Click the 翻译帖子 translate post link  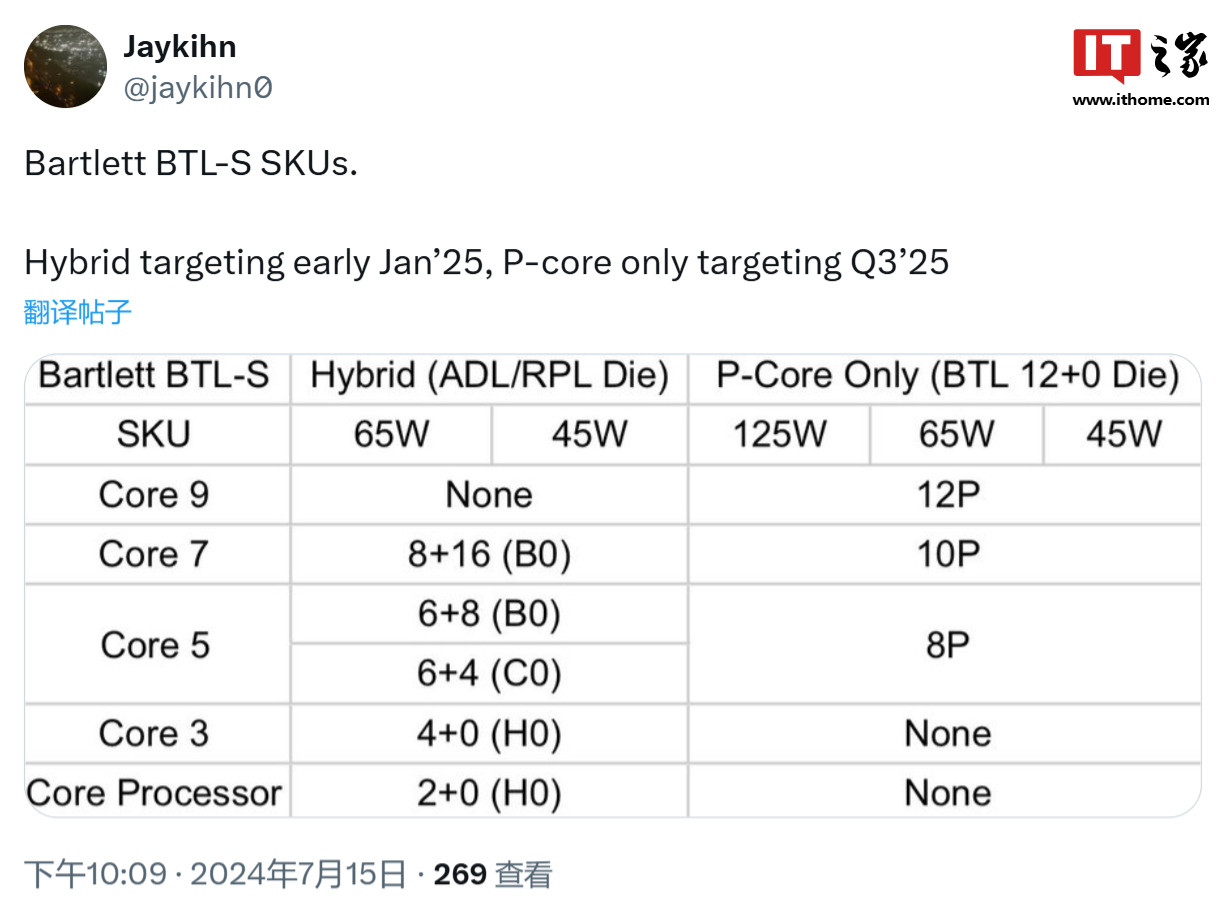pyautogui.click(x=78, y=312)
